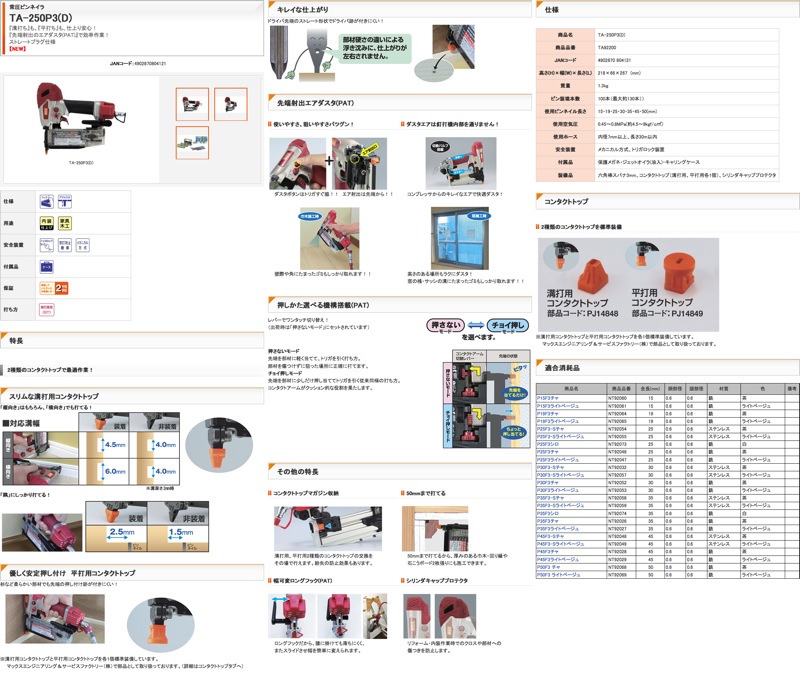Click the 部品コード PJ14849 label

point(667,313)
